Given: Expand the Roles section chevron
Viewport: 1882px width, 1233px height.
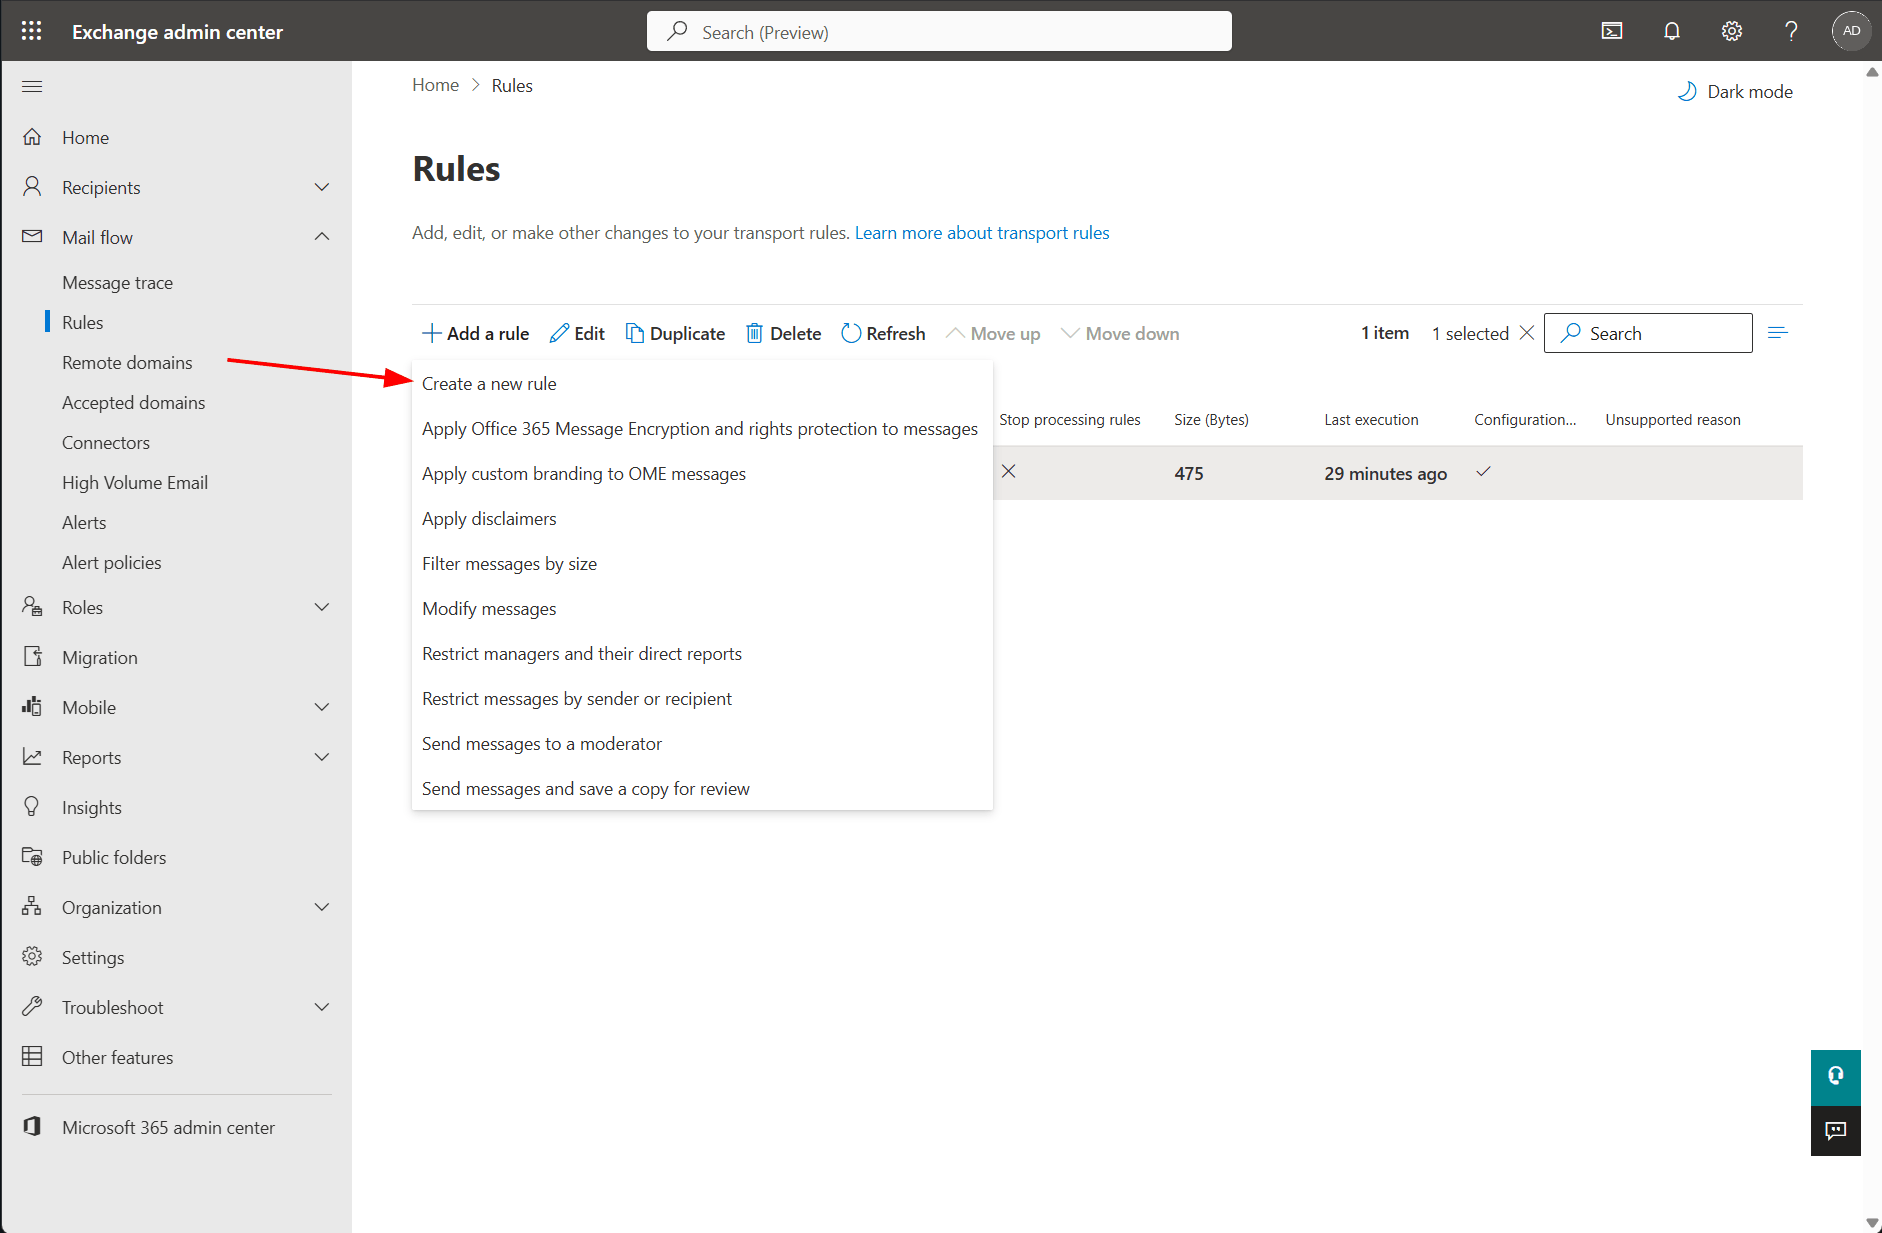Looking at the screenshot, I should point(322,607).
